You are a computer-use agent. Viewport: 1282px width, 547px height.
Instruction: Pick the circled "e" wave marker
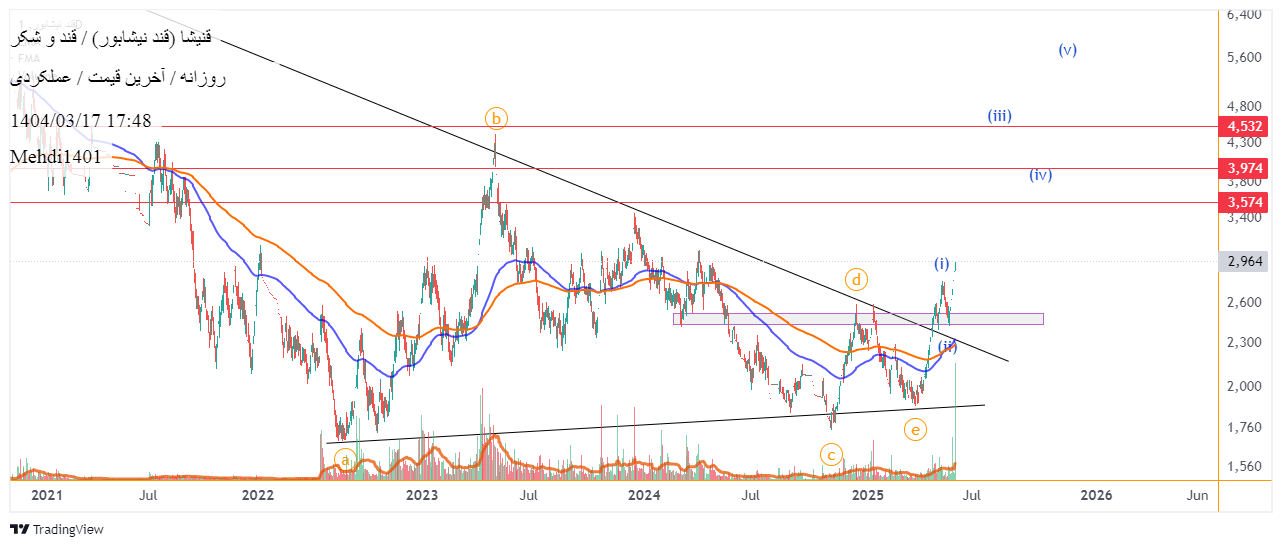(x=914, y=430)
